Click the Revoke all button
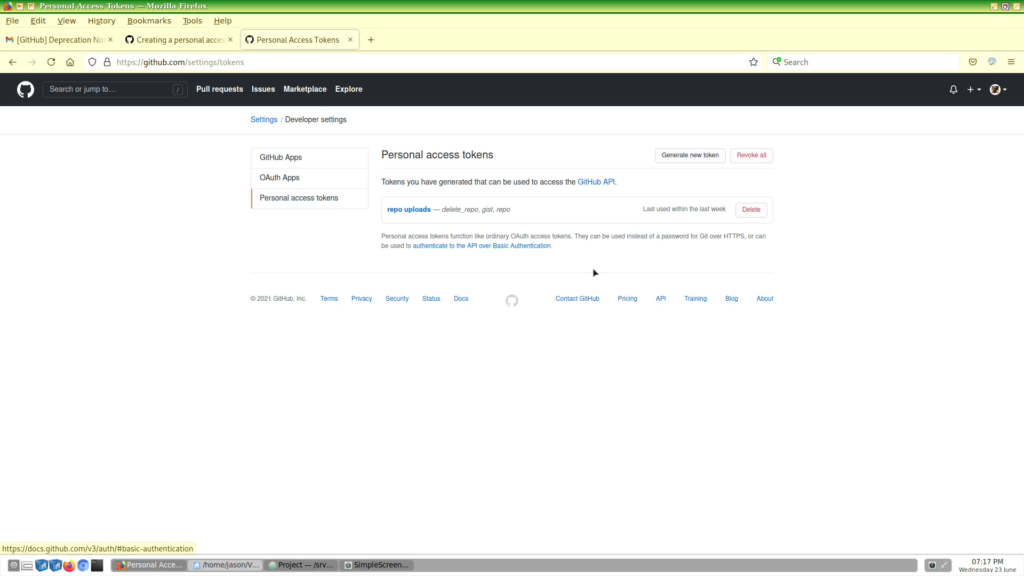The height and width of the screenshot is (576, 1024). click(751, 155)
